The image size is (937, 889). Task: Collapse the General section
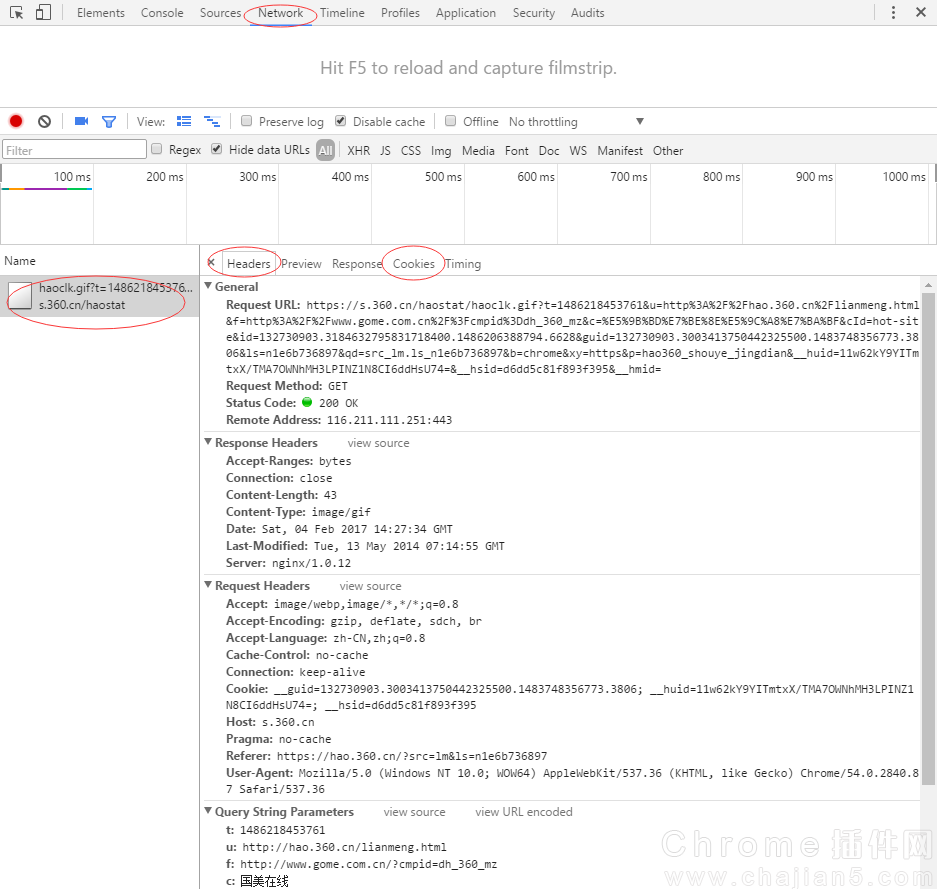click(x=208, y=287)
